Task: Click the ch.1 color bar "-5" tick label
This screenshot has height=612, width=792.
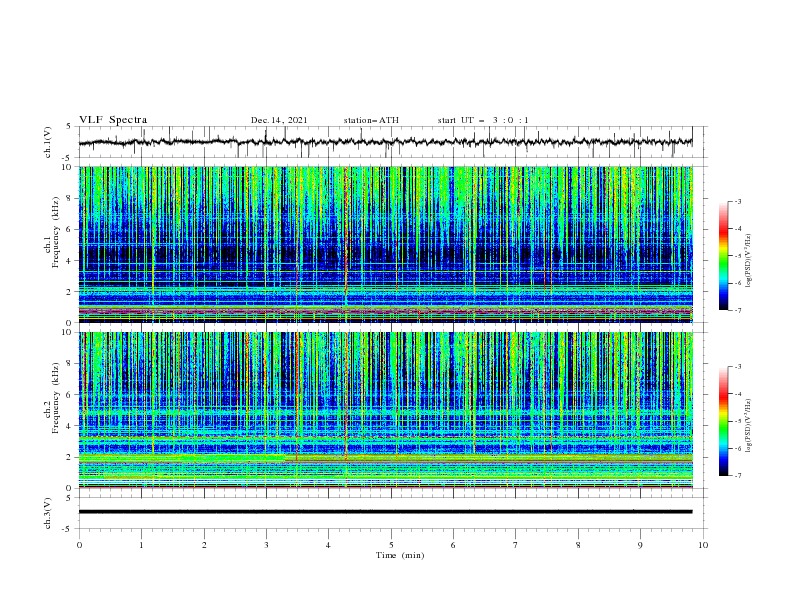Action: pyautogui.click(x=737, y=256)
